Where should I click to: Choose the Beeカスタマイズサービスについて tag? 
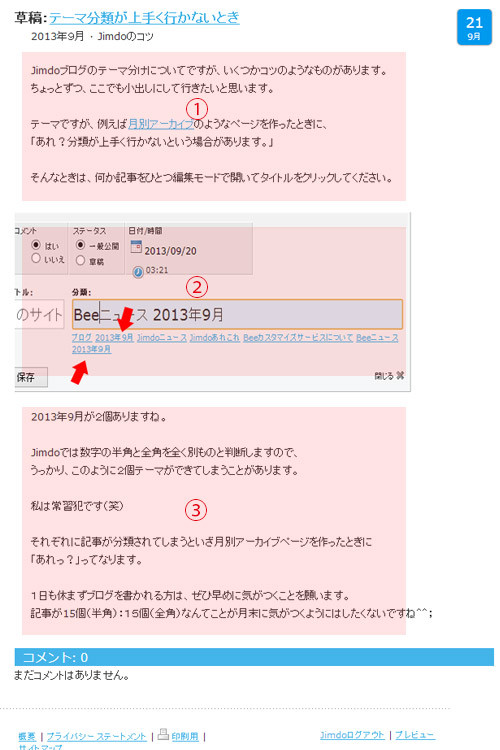298,338
